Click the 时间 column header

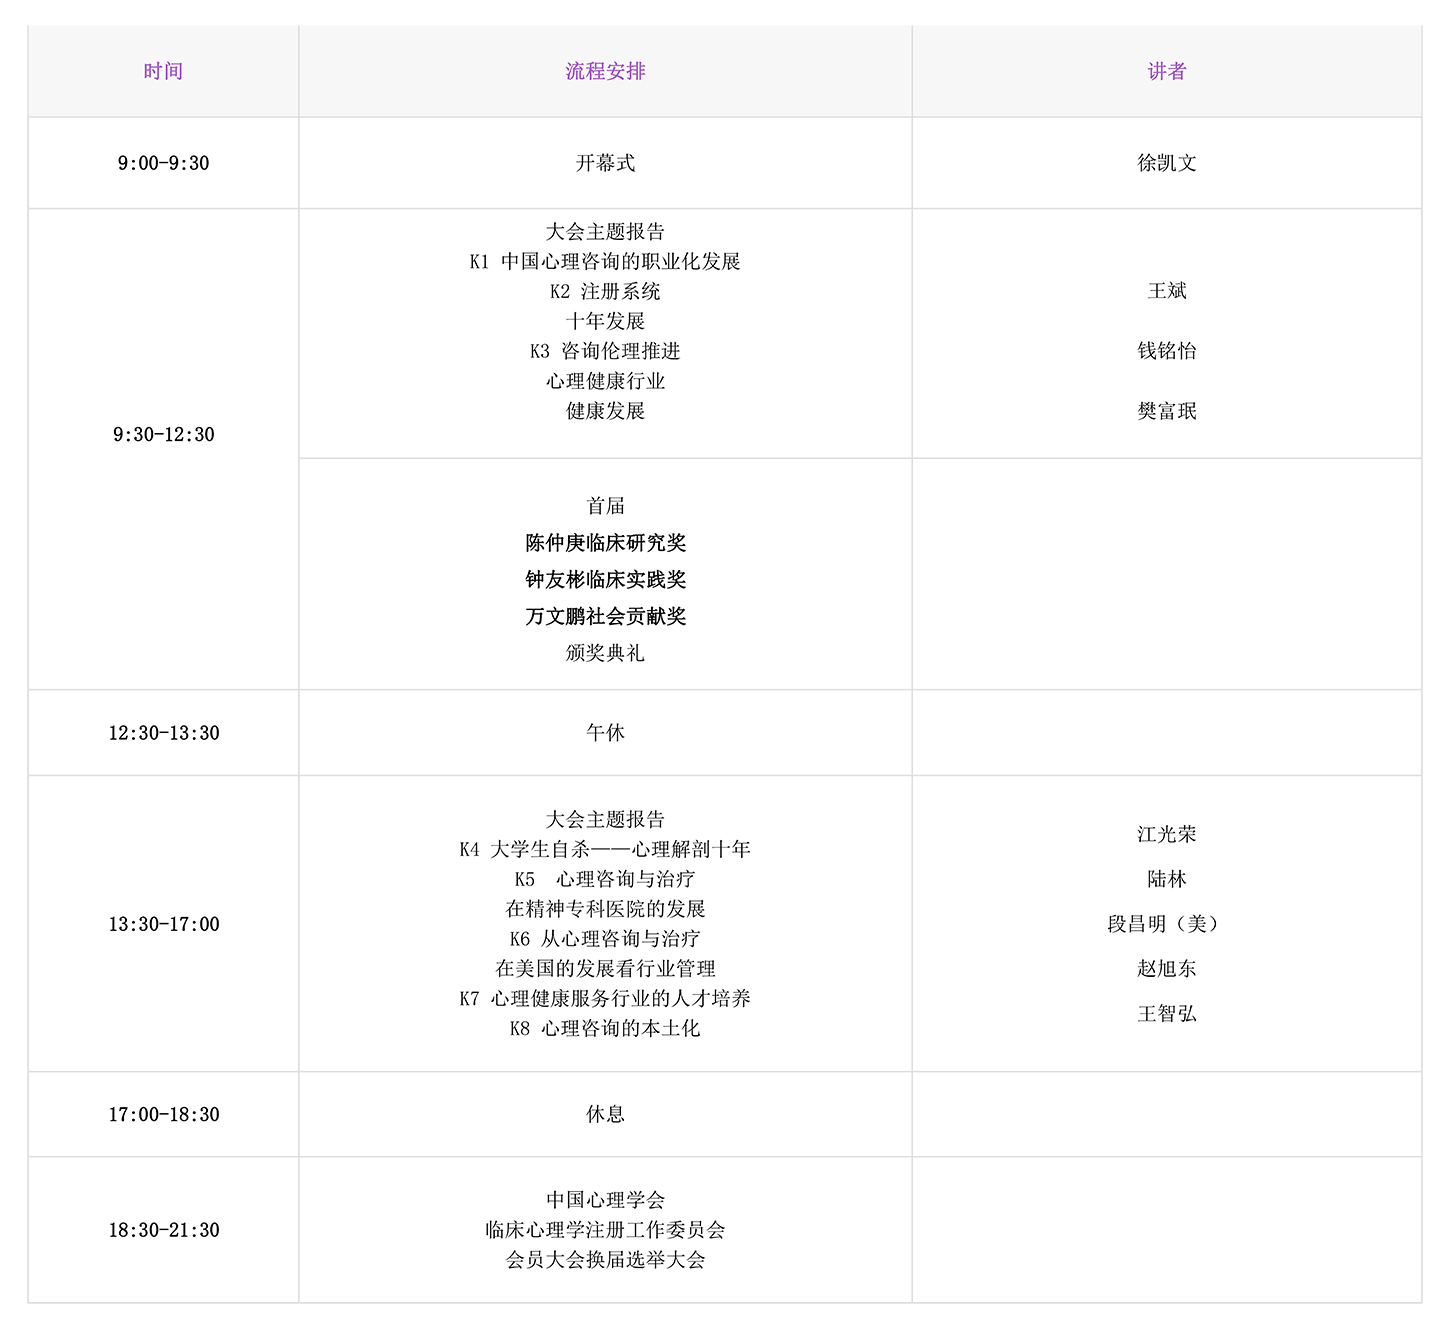pos(163,71)
